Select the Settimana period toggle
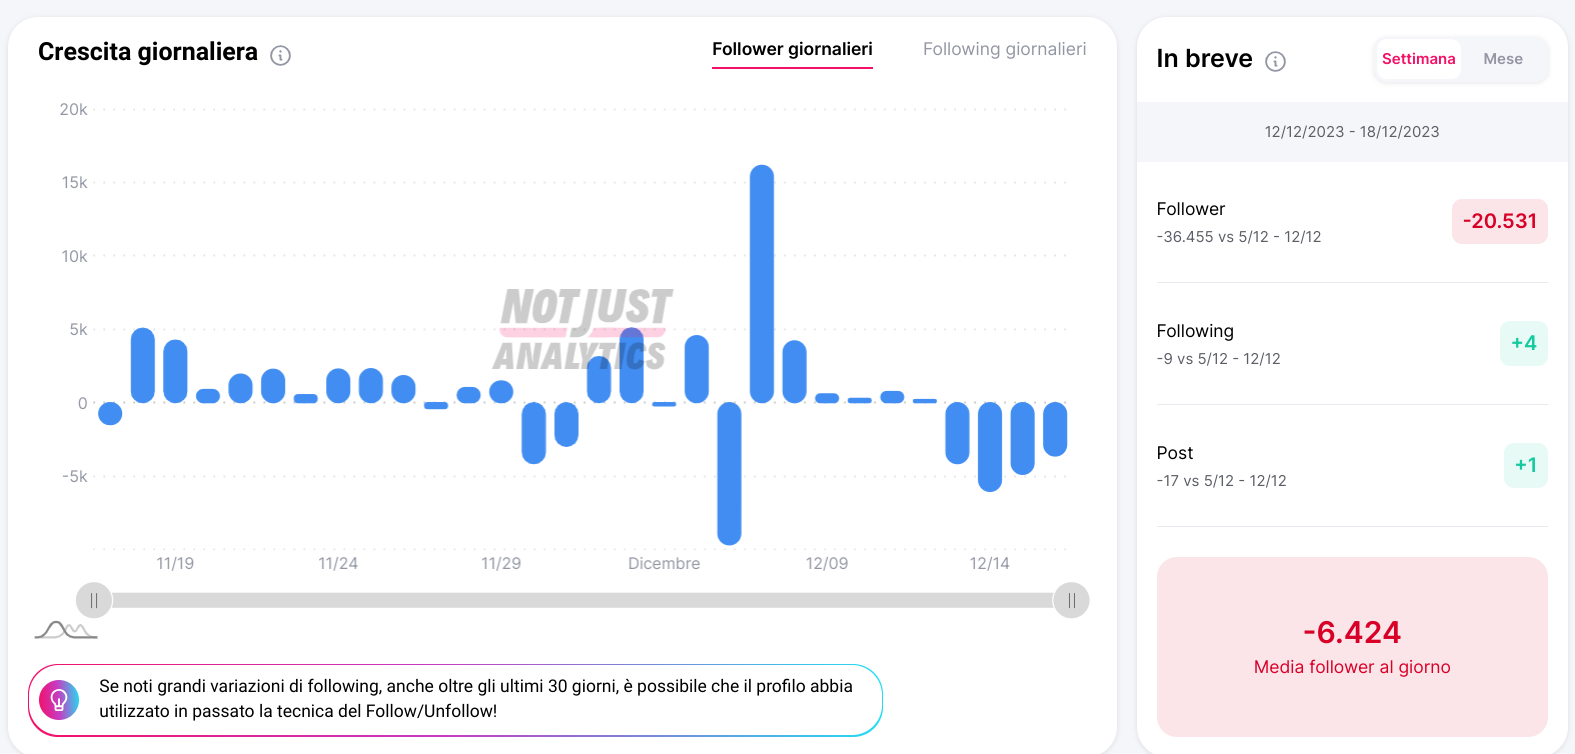The image size is (1575, 754). pyautogui.click(x=1418, y=59)
